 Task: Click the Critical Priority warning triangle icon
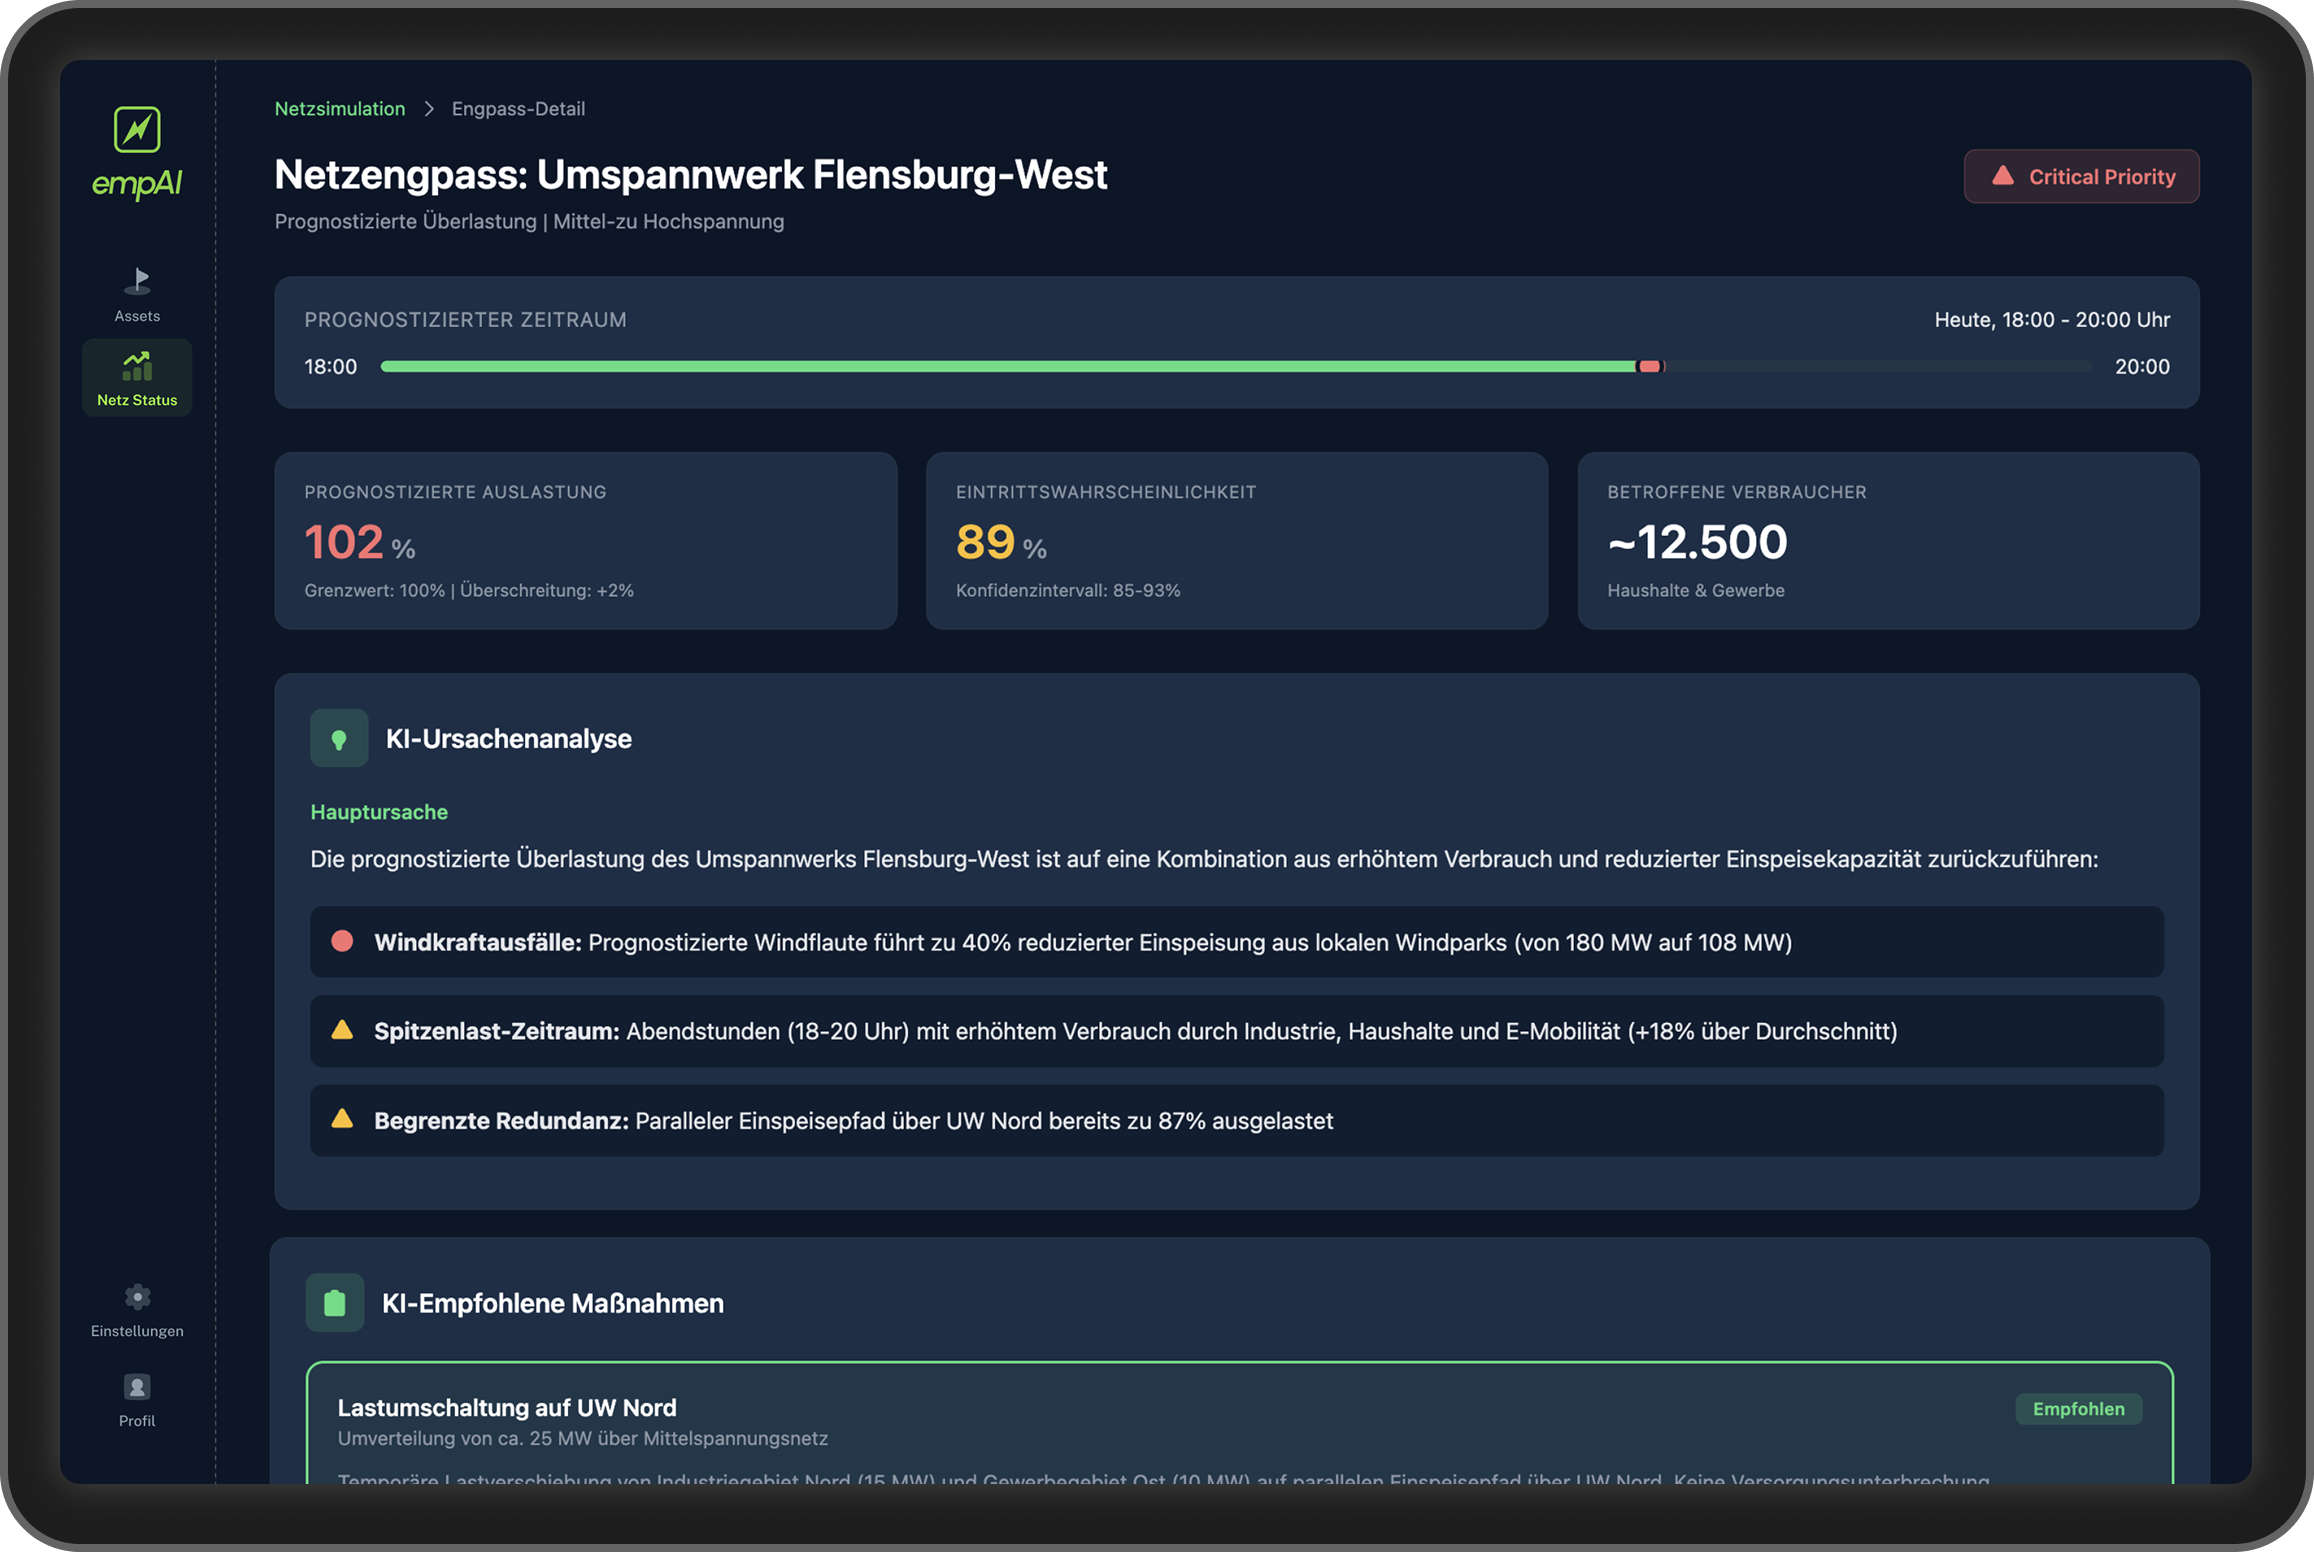(2002, 176)
